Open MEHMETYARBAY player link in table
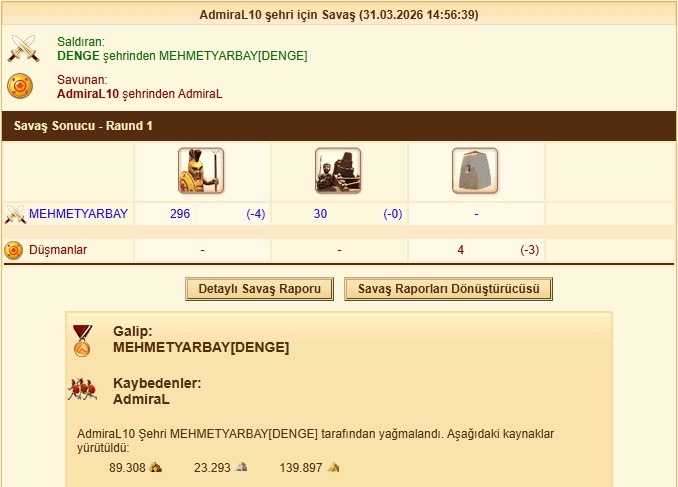The width and height of the screenshot is (678, 487). tap(78, 214)
